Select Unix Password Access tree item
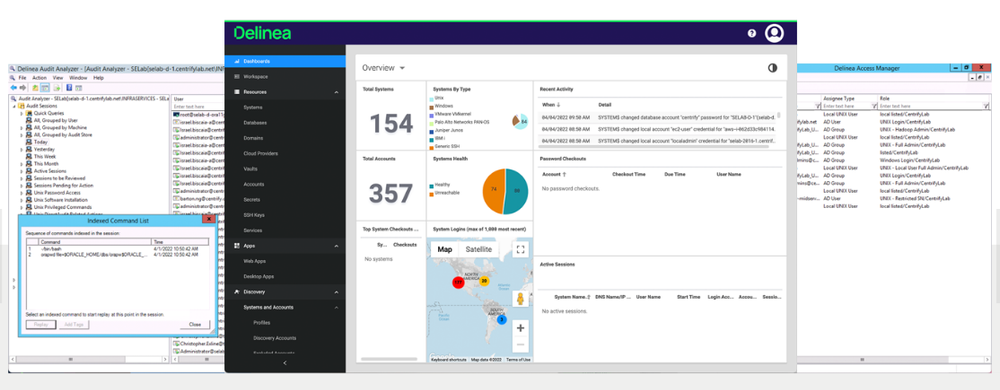The image size is (1000, 390). pos(57,192)
